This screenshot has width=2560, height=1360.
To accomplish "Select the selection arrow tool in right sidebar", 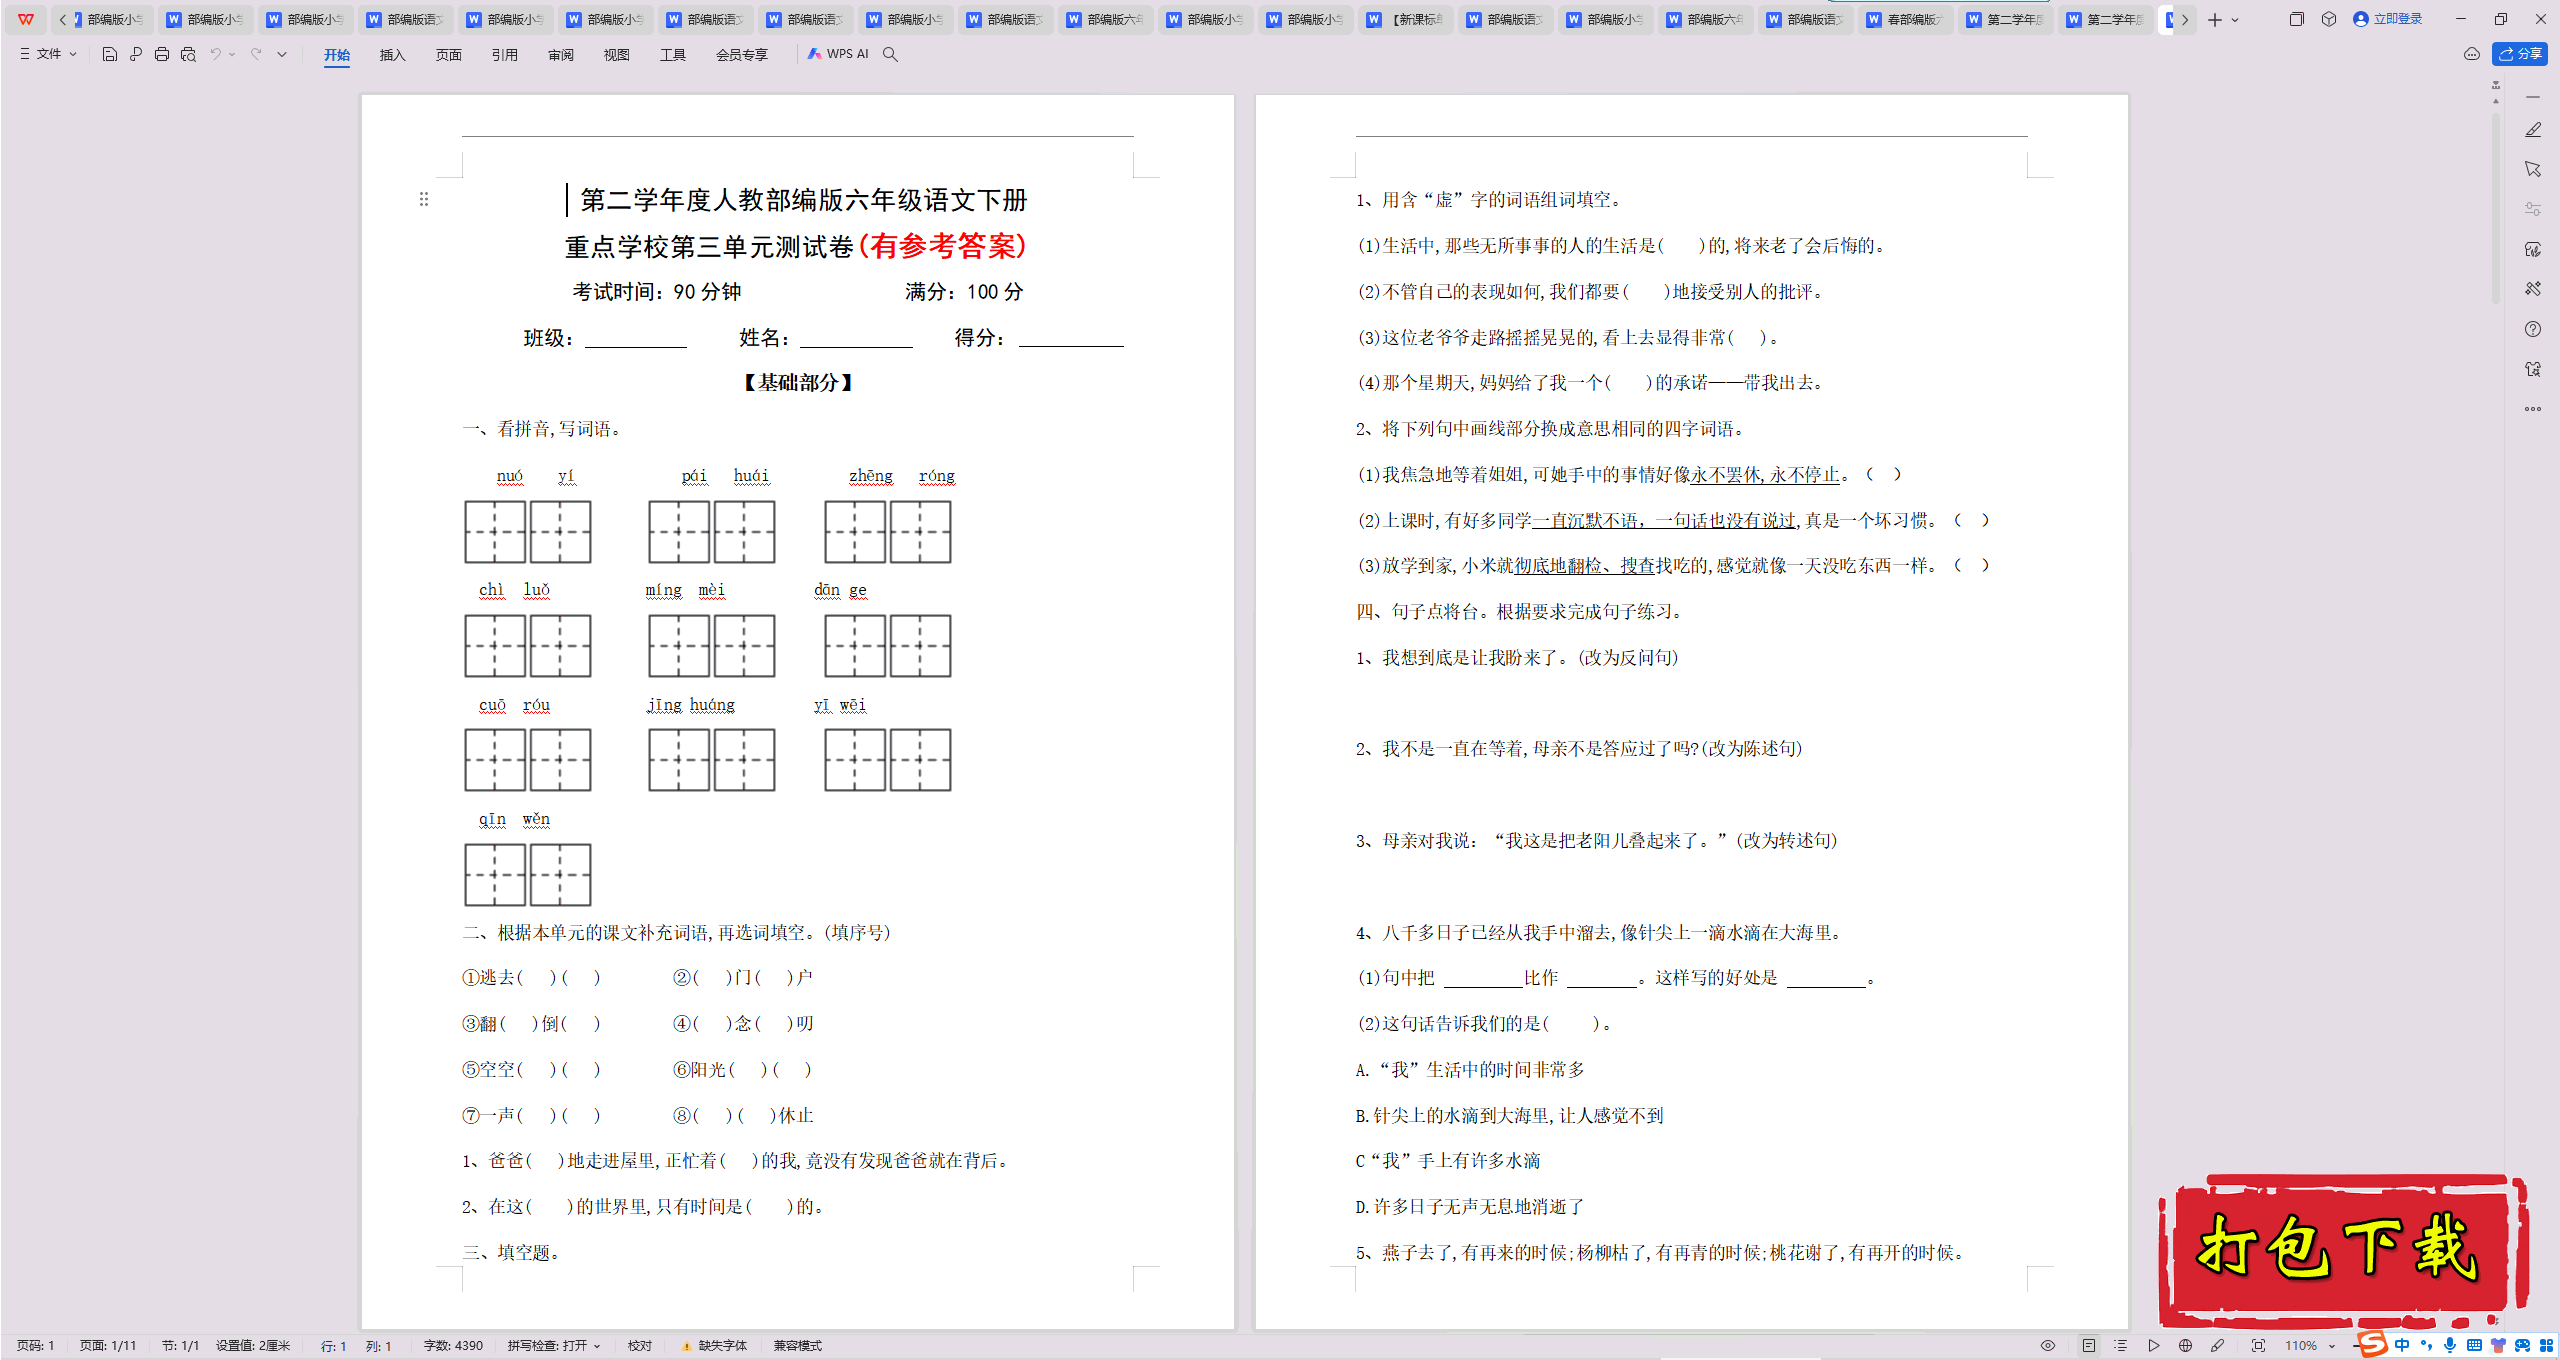I will tap(2533, 169).
